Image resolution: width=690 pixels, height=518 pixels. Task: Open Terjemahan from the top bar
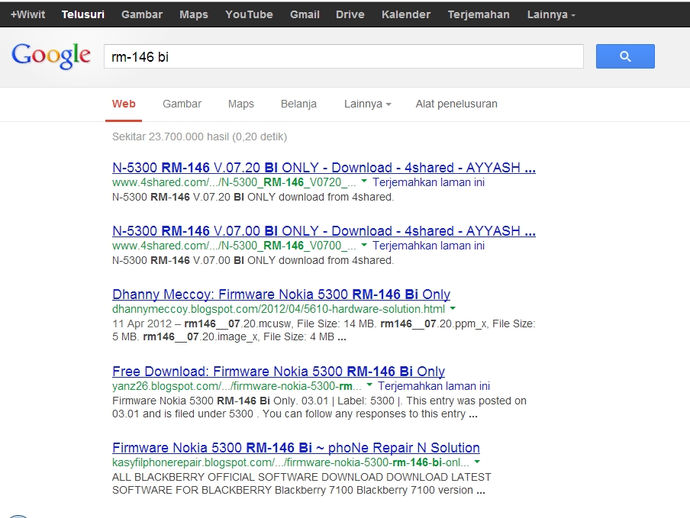(x=478, y=15)
